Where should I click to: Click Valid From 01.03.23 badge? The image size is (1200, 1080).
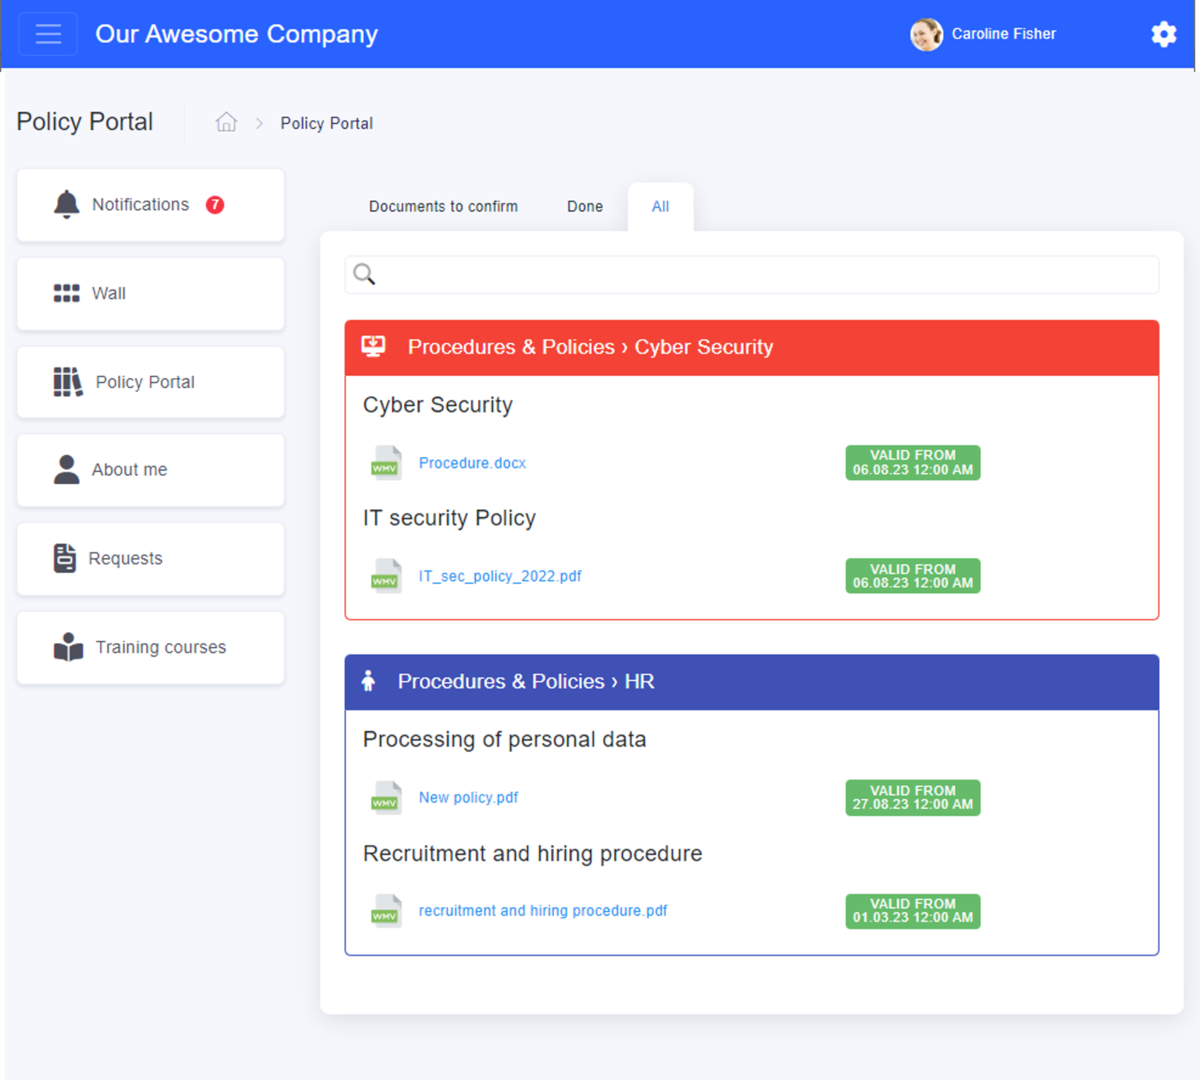(913, 911)
